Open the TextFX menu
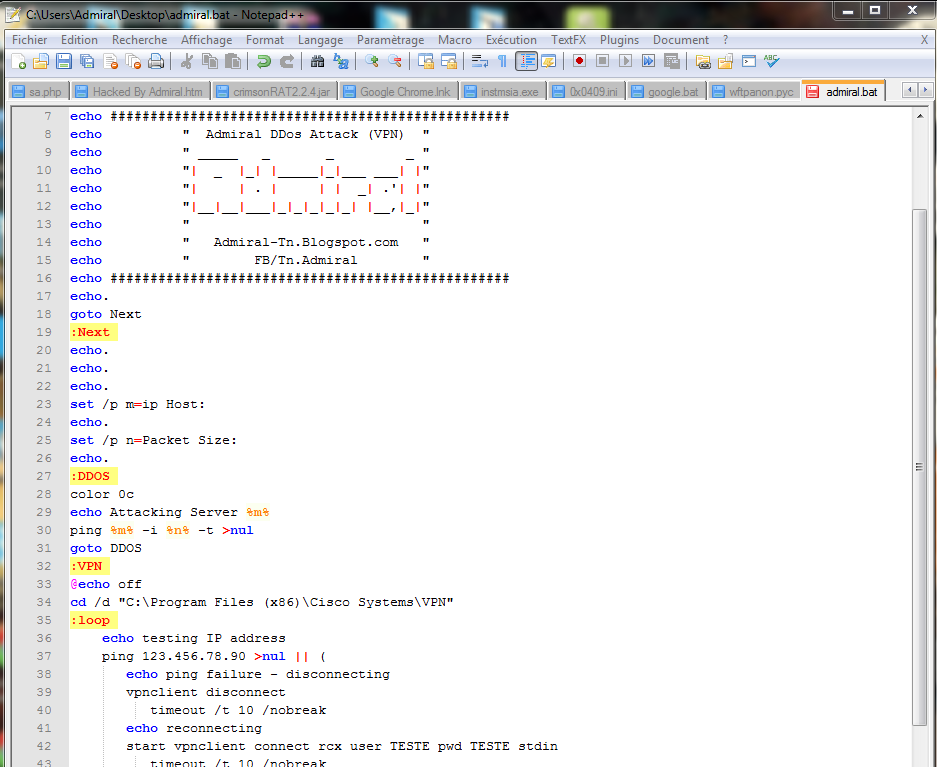 tap(568, 40)
